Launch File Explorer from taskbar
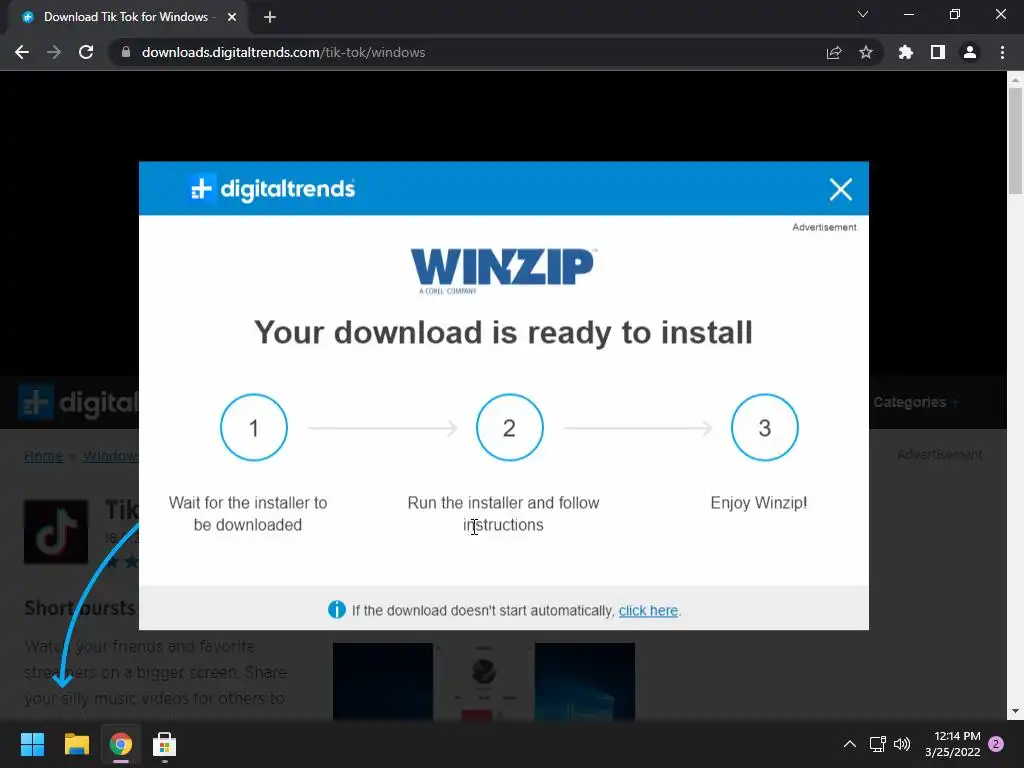Image resolution: width=1024 pixels, height=768 pixels. point(76,744)
